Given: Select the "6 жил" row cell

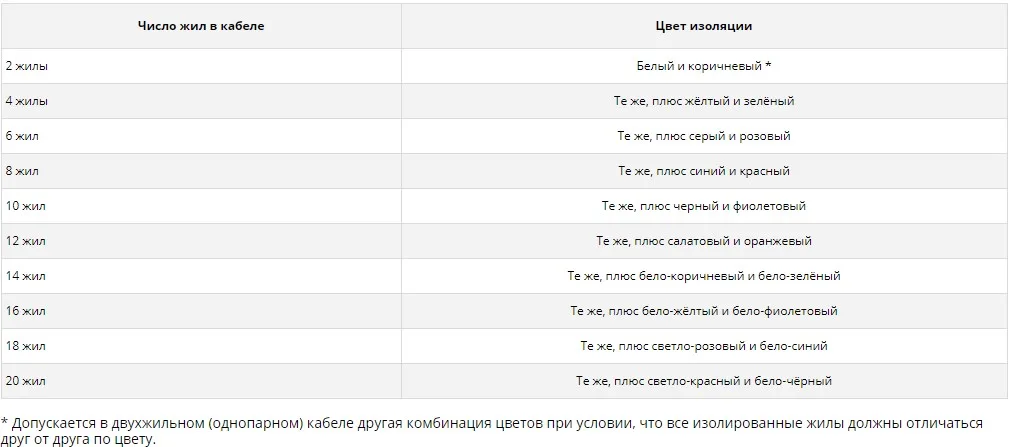Looking at the screenshot, I should pos(22,136).
